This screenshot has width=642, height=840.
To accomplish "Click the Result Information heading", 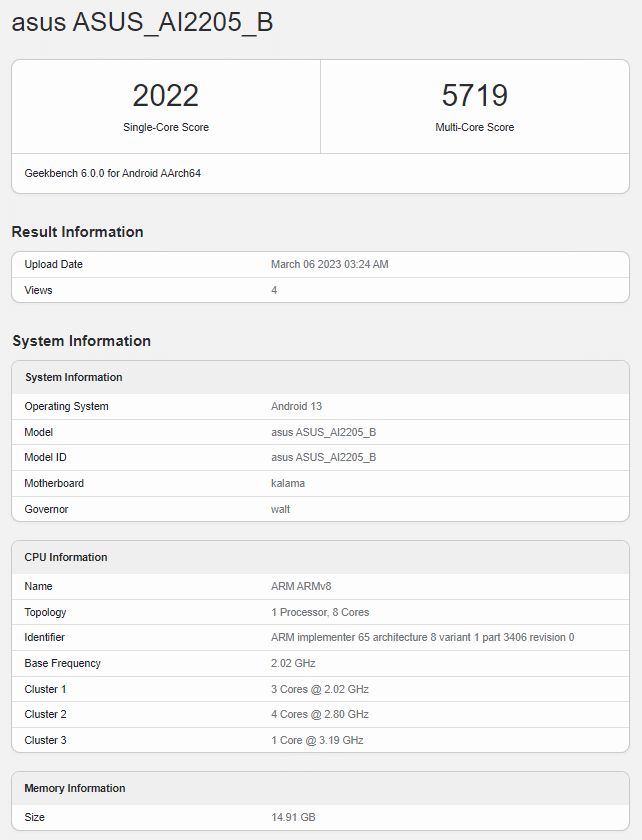I will [78, 232].
